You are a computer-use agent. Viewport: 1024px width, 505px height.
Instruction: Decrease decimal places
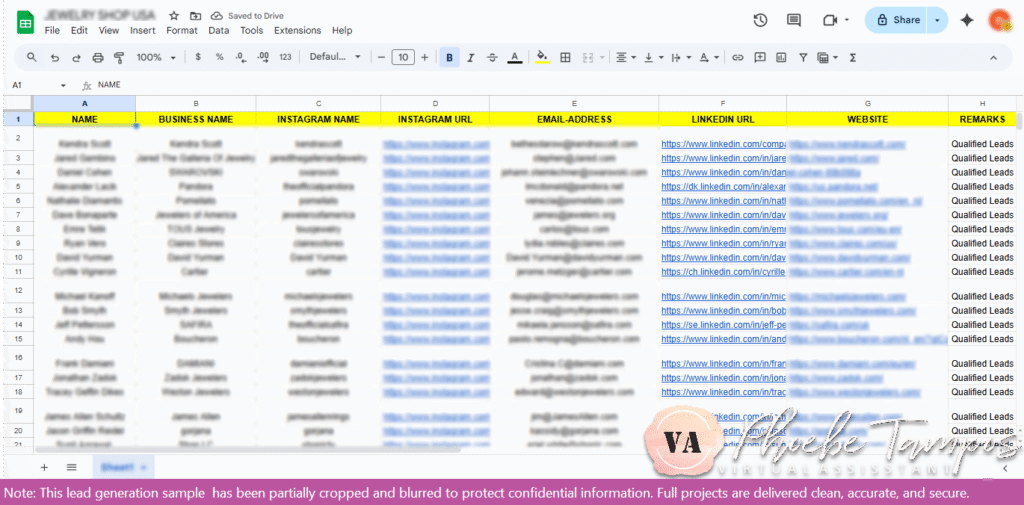241,57
